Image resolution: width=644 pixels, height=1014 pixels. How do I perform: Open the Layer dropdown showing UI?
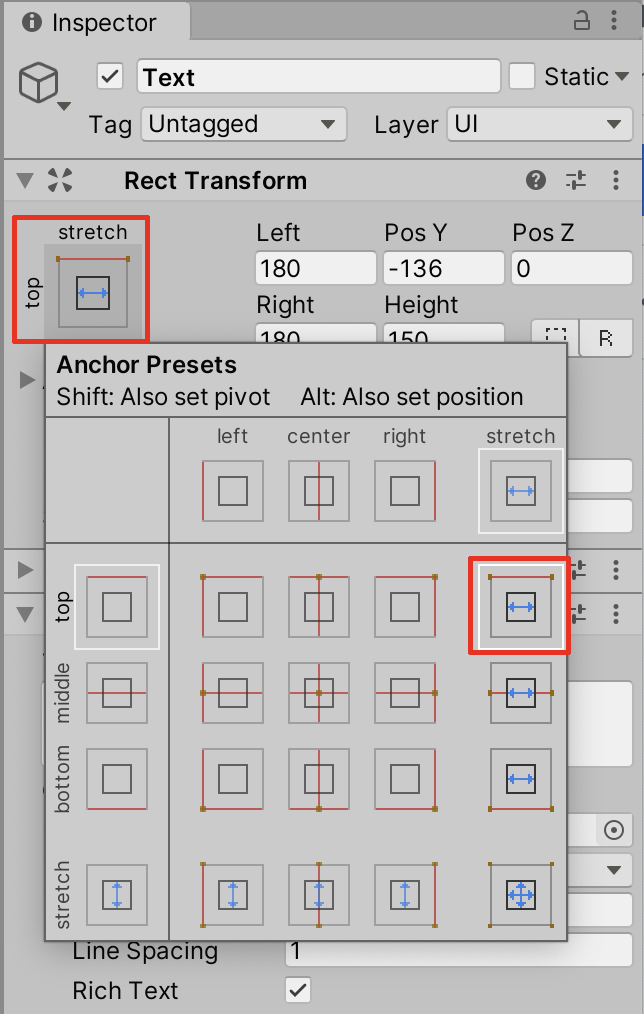(x=538, y=125)
